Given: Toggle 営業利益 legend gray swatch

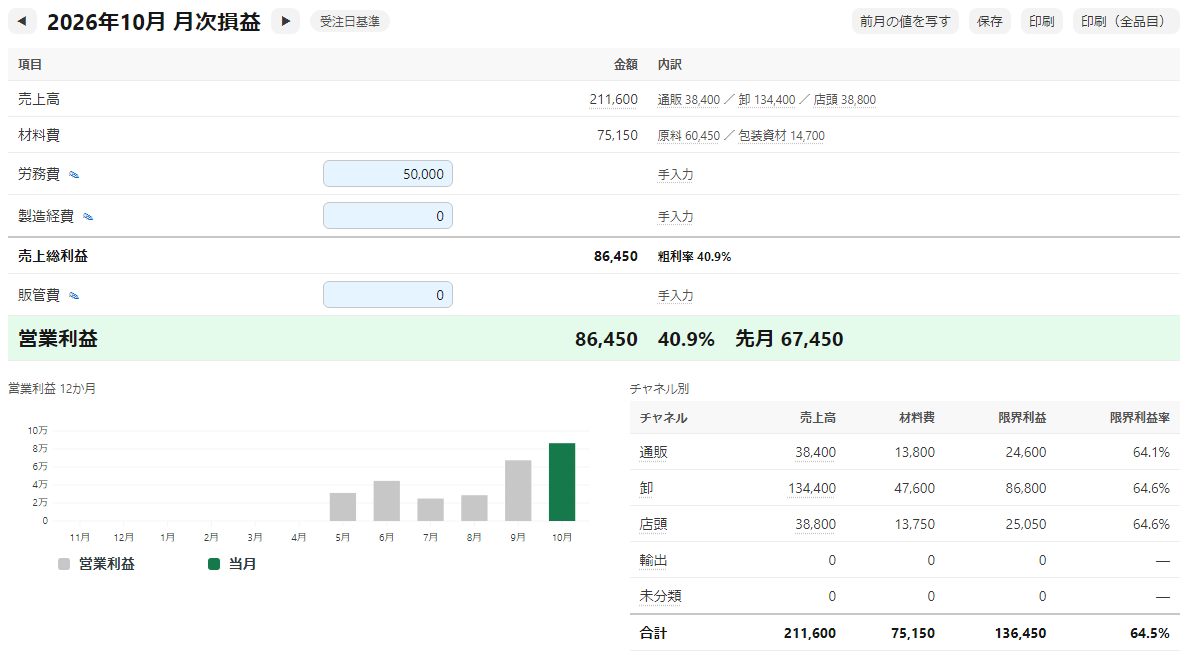Looking at the screenshot, I should click(x=64, y=564).
